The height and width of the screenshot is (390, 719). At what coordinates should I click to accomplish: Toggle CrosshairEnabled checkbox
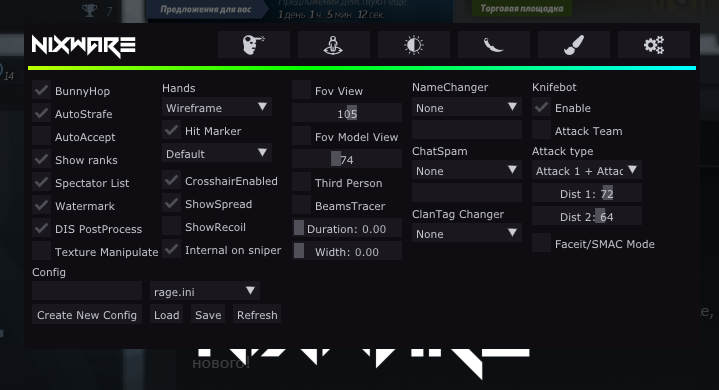click(171, 180)
